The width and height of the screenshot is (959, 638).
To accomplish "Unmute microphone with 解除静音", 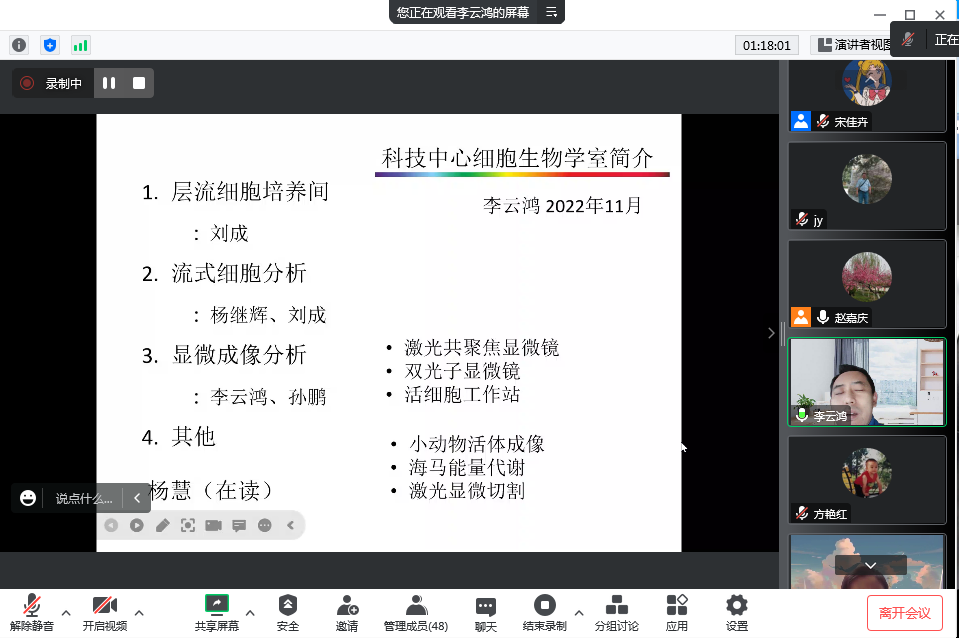I will [x=32, y=612].
